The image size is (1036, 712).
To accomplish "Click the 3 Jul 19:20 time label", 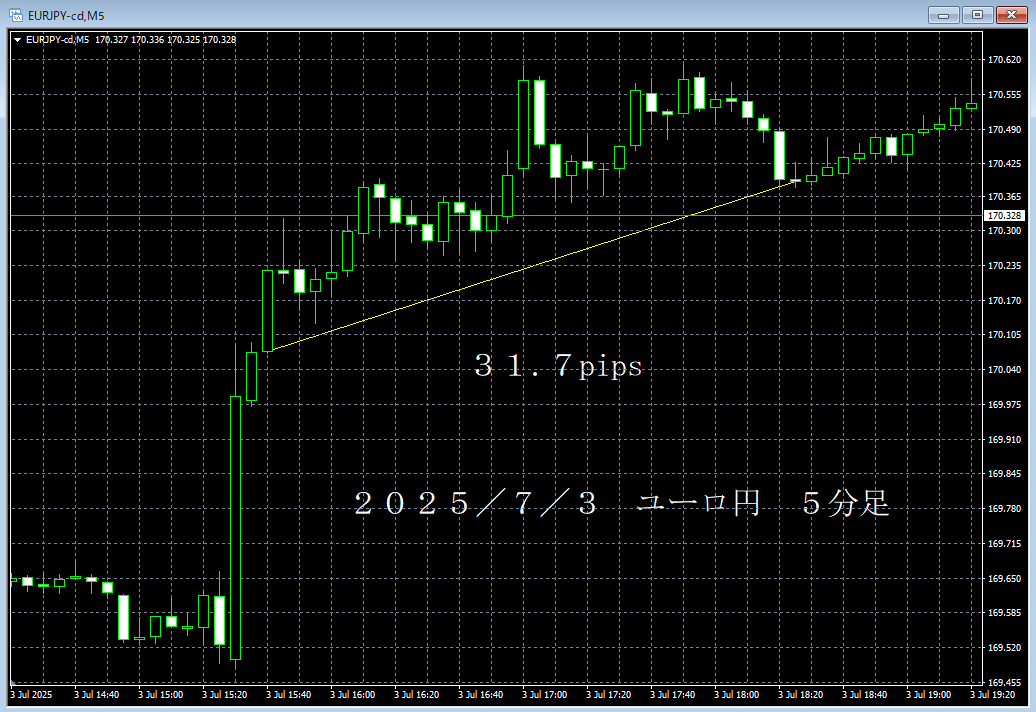I will point(993,695).
